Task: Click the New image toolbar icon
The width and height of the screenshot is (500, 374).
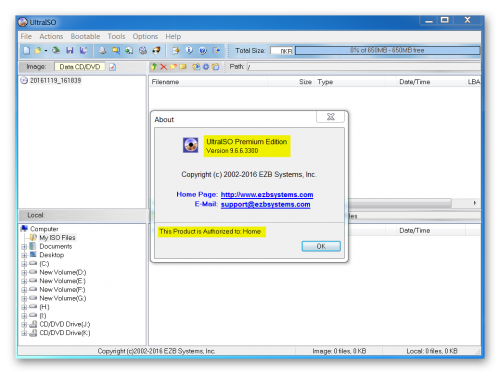Action: click(26, 51)
